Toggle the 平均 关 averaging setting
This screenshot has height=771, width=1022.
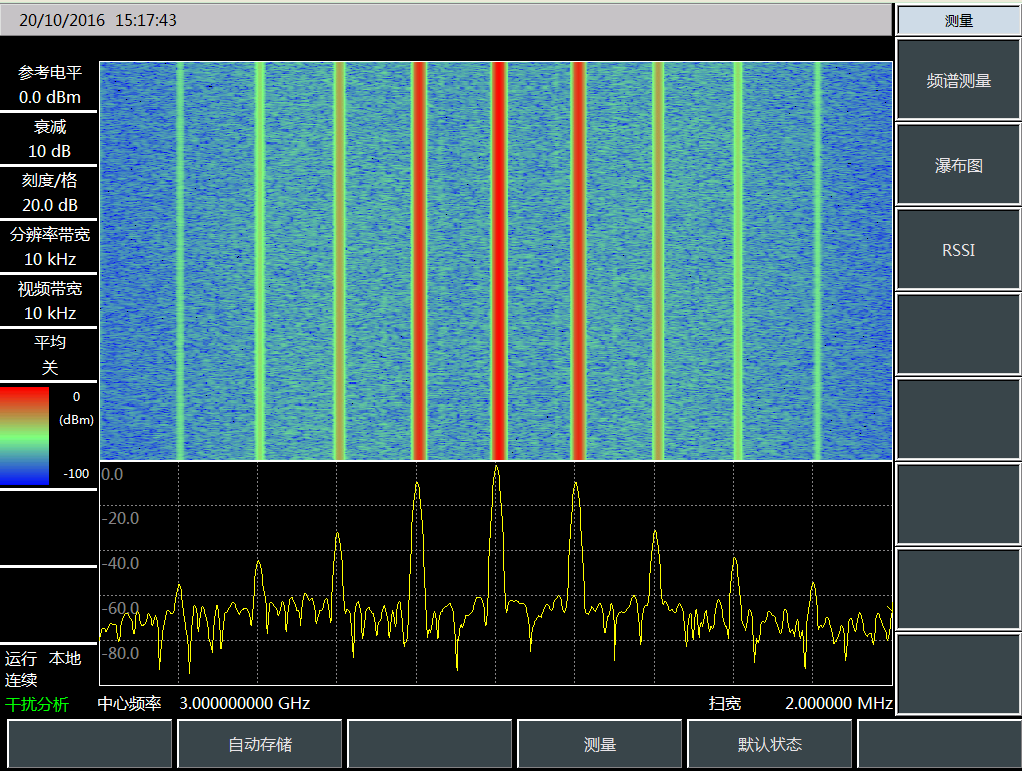coord(49,355)
